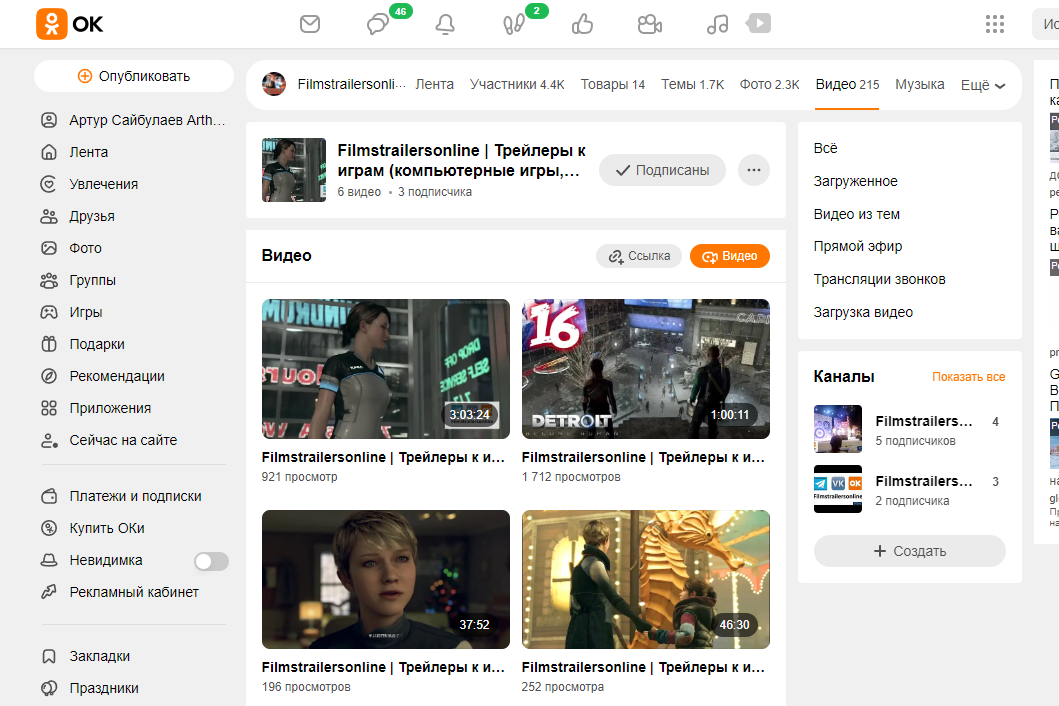Switch to Темы 1.7K tab
This screenshot has width=1059, height=706.
pyautogui.click(x=692, y=84)
